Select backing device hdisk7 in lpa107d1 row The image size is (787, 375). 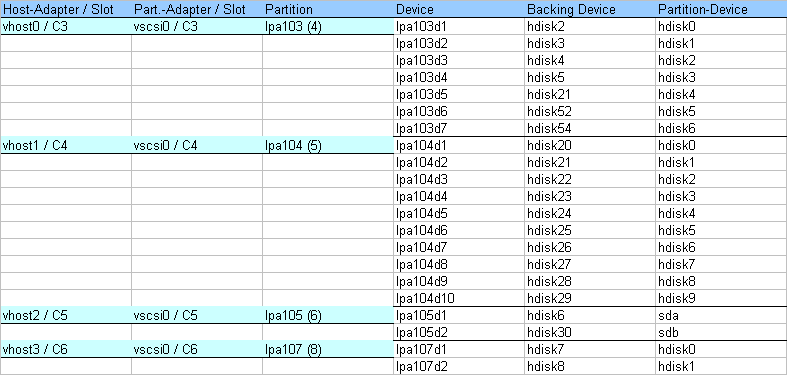tap(590, 349)
